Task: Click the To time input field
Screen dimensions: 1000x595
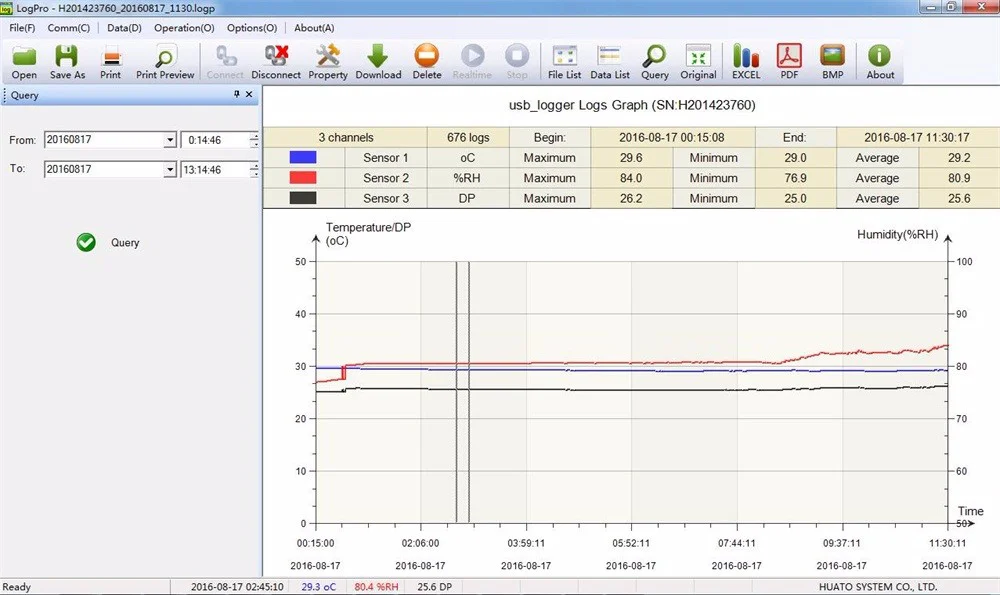Action: [215, 170]
